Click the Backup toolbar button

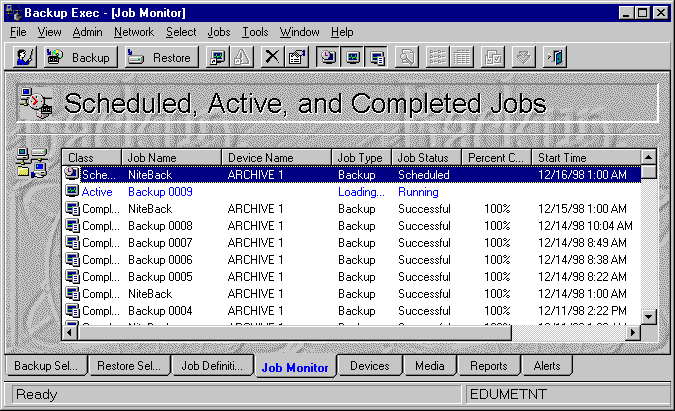81,57
